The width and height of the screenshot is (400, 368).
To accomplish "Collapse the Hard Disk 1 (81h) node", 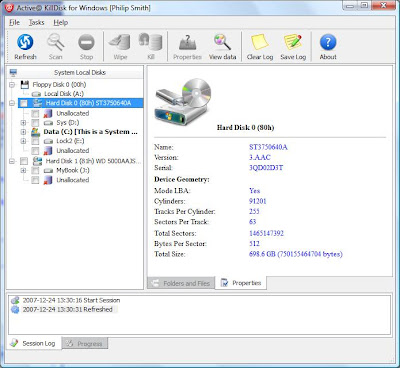I will 12,161.
